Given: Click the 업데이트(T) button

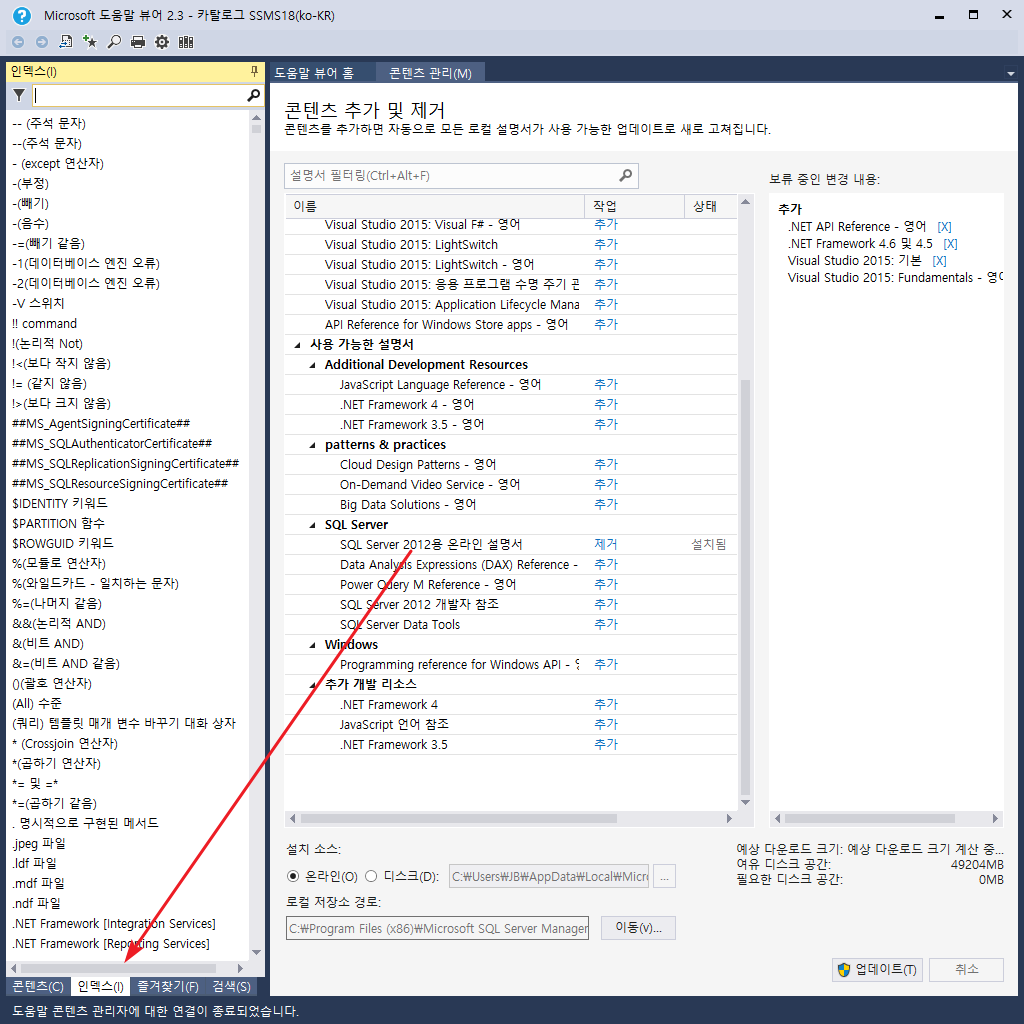Looking at the screenshot, I should [x=877, y=970].
